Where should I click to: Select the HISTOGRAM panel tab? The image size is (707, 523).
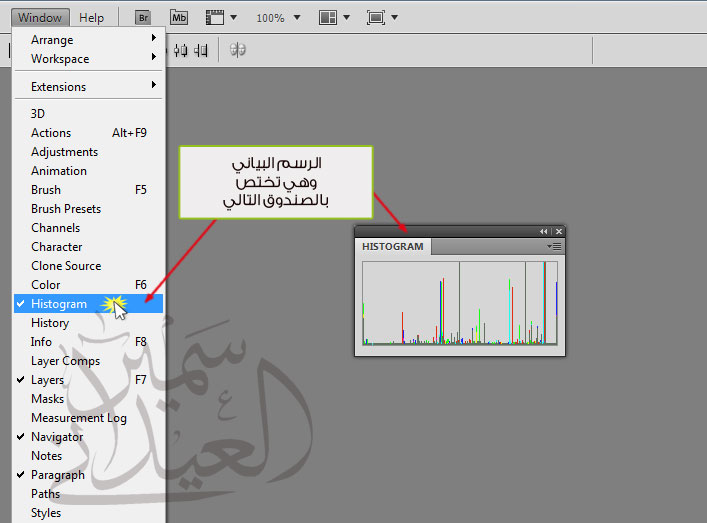coord(393,247)
